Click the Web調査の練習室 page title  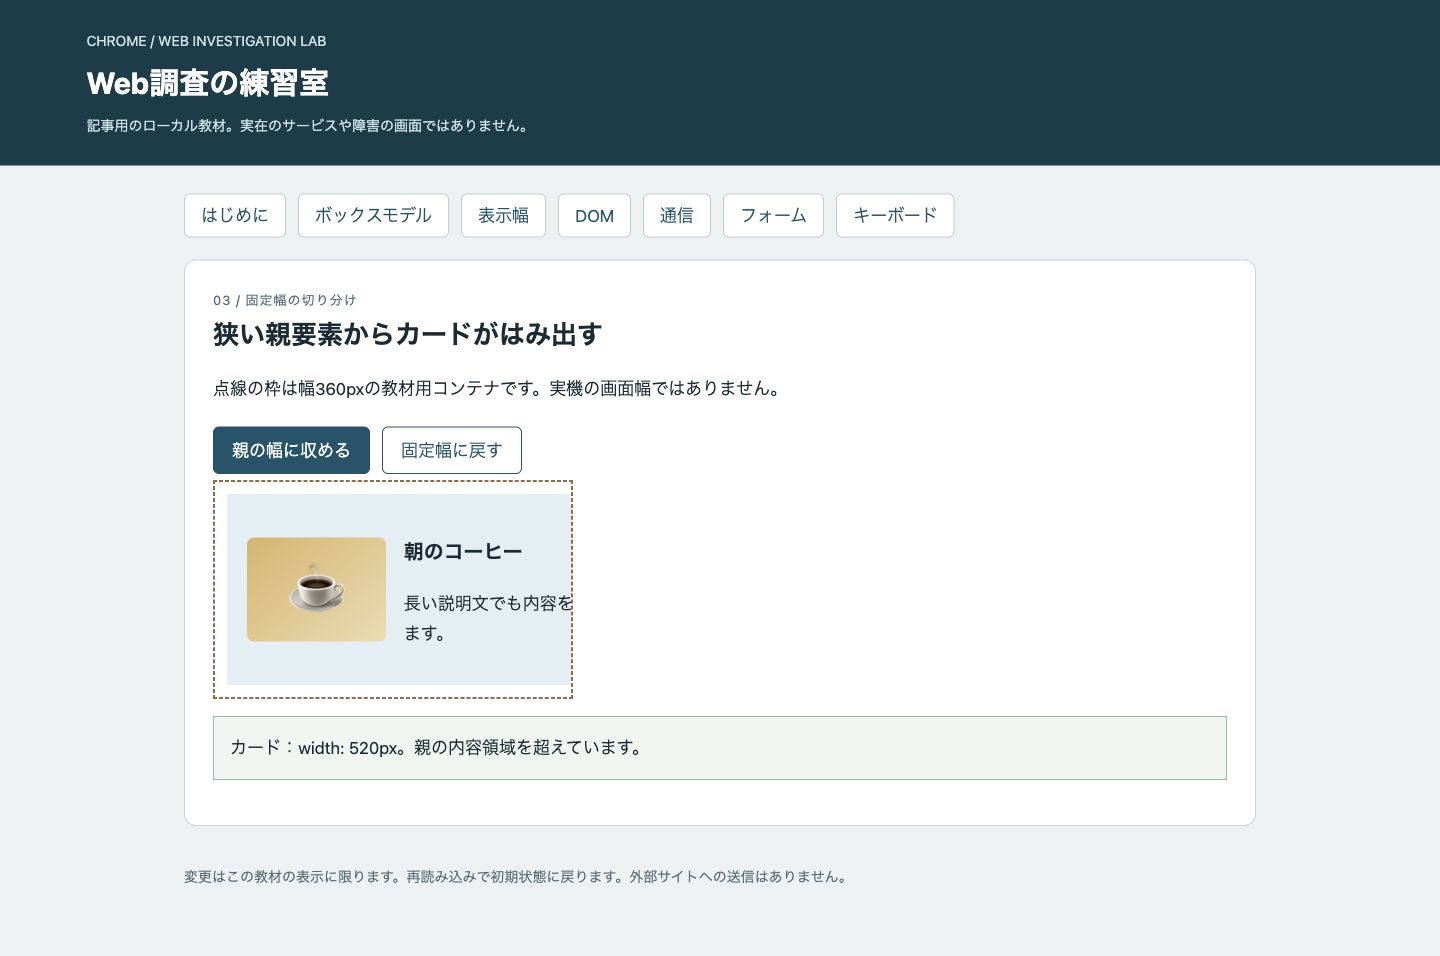(x=208, y=83)
